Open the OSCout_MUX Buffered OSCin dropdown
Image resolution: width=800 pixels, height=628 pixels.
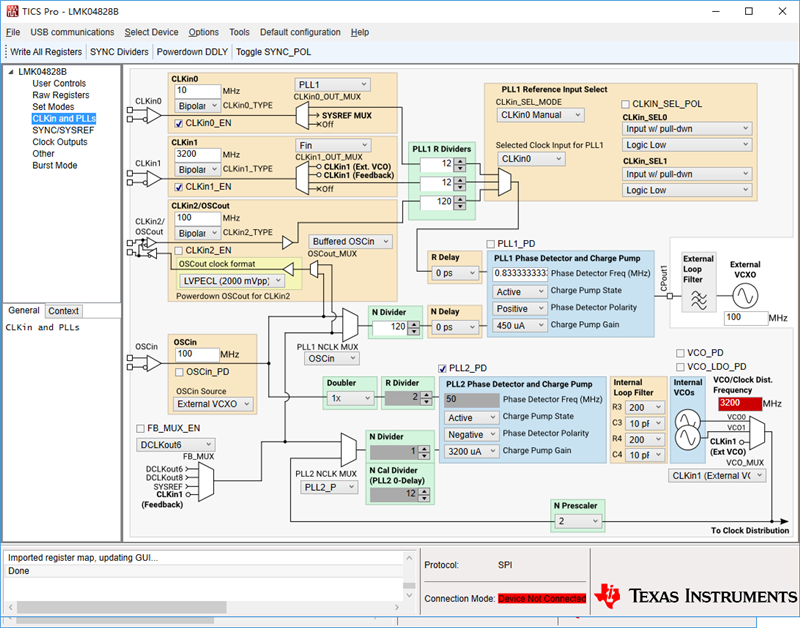[x=351, y=241]
